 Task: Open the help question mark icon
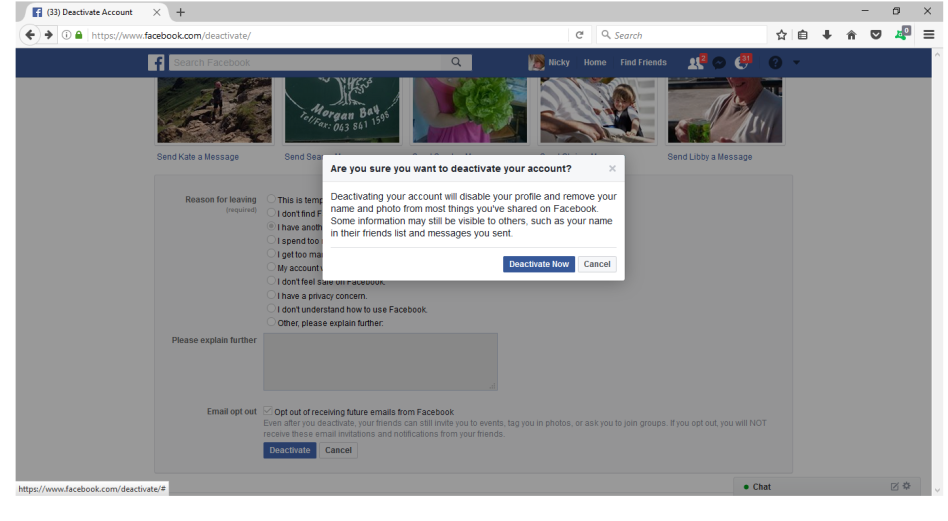pos(775,63)
